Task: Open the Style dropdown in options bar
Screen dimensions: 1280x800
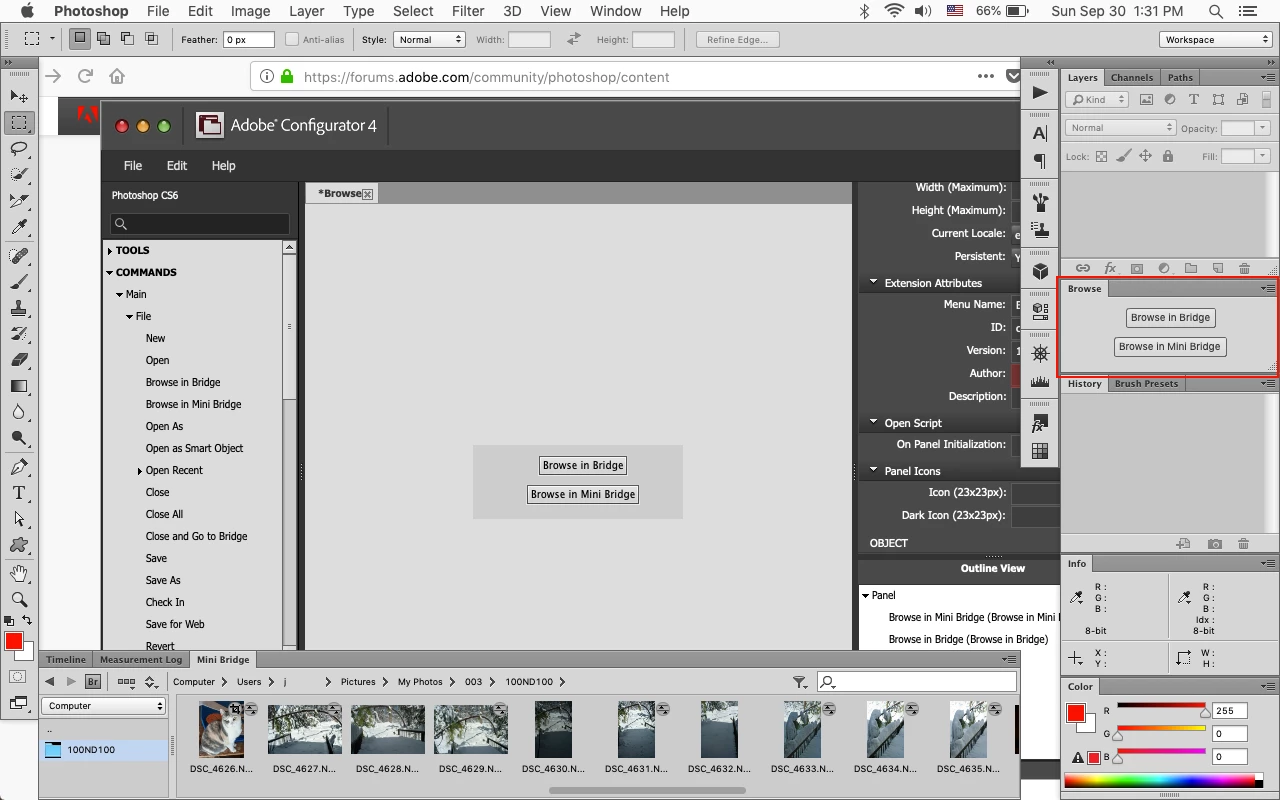Action: [429, 40]
